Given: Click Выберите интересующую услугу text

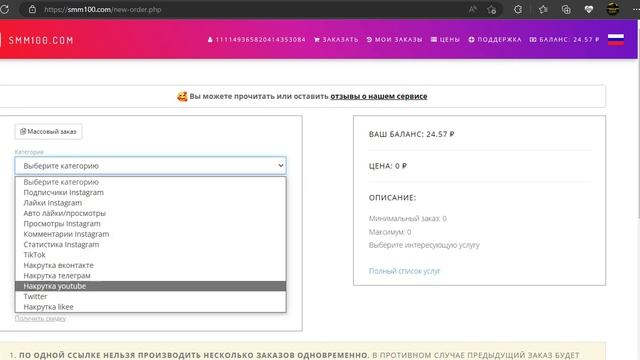Looking at the screenshot, I should 424,245.
